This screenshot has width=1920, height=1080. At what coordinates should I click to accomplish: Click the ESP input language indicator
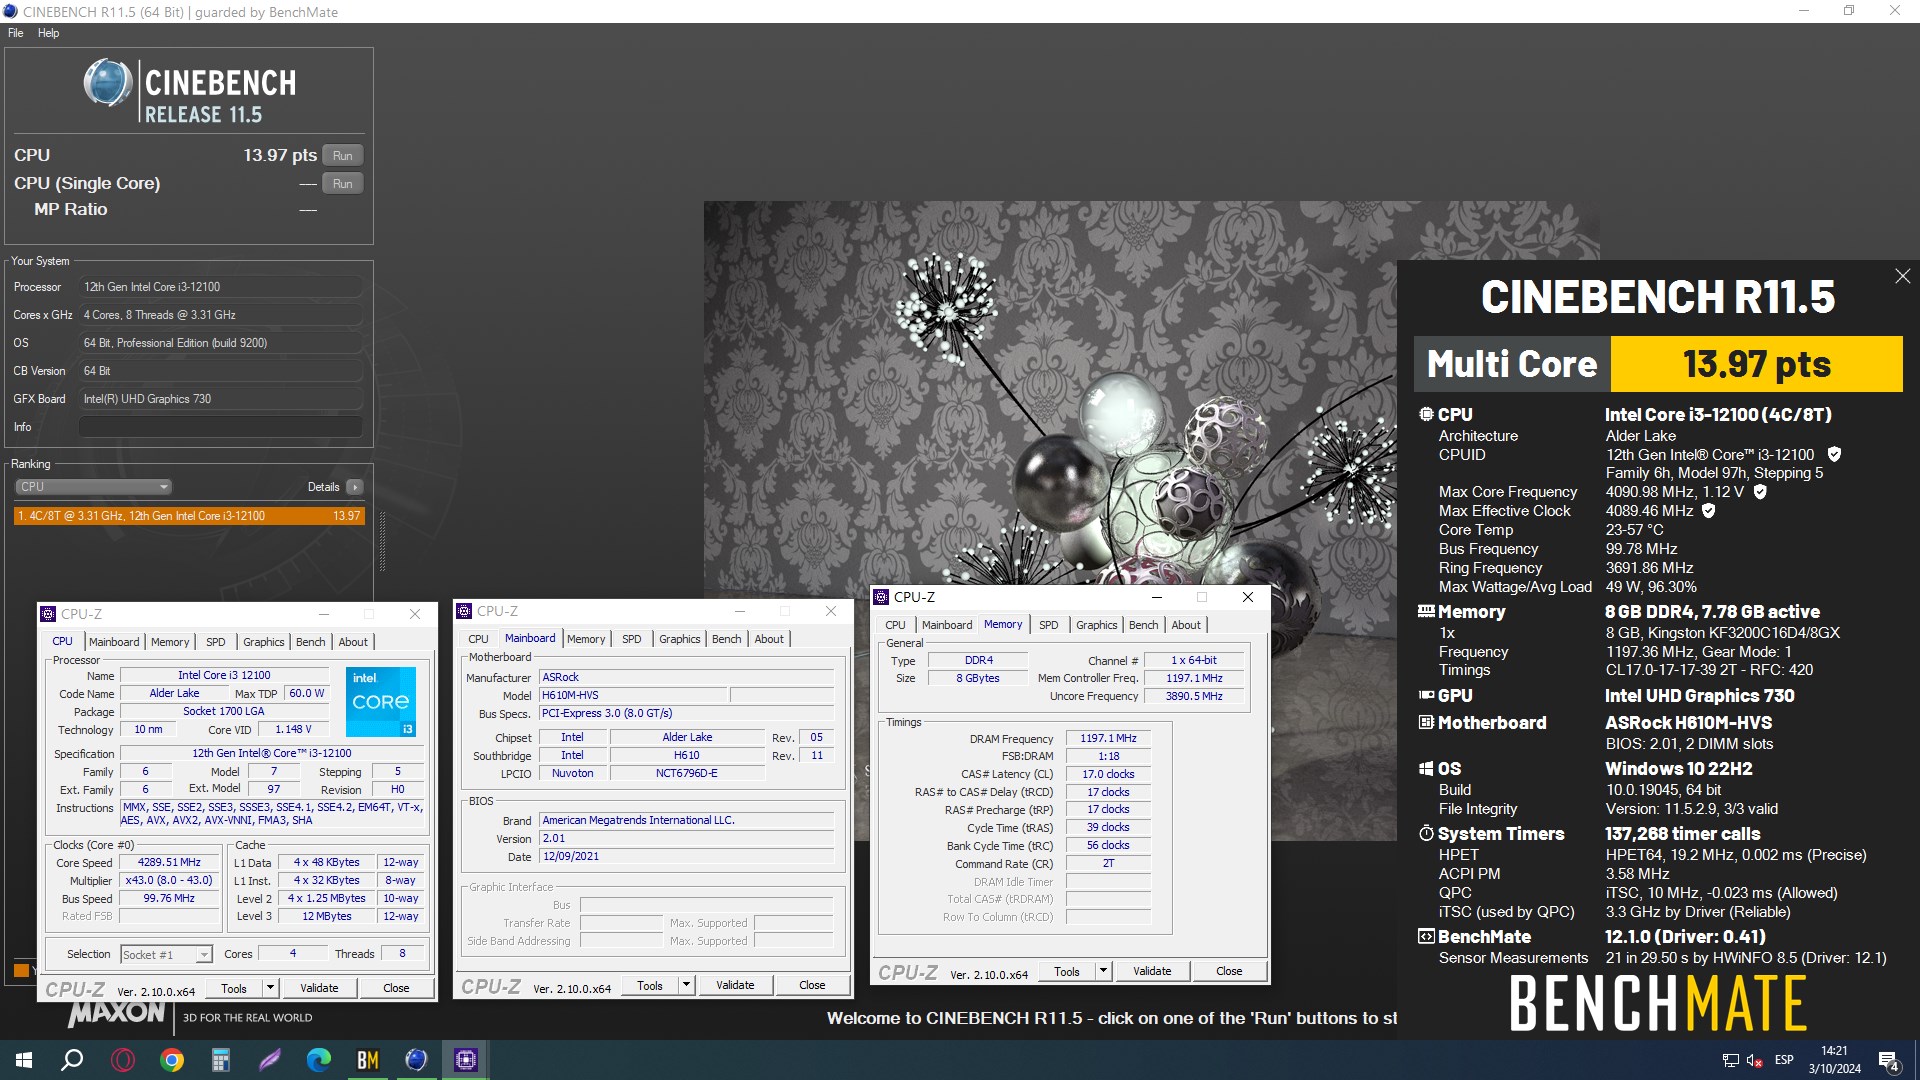pos(1784,1060)
